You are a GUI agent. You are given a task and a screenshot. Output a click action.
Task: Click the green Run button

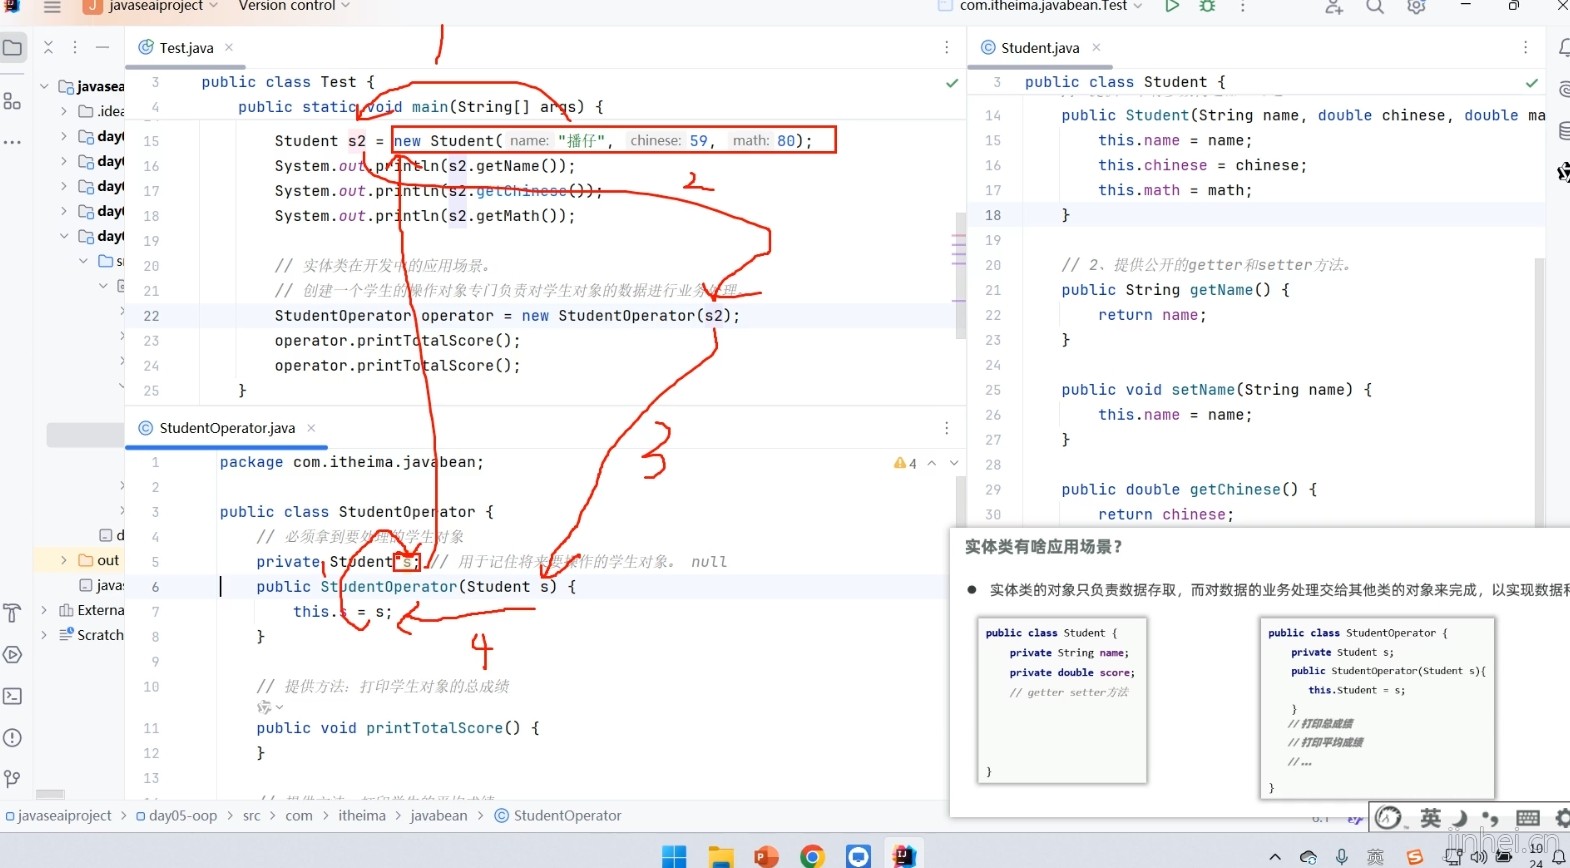[1171, 6]
